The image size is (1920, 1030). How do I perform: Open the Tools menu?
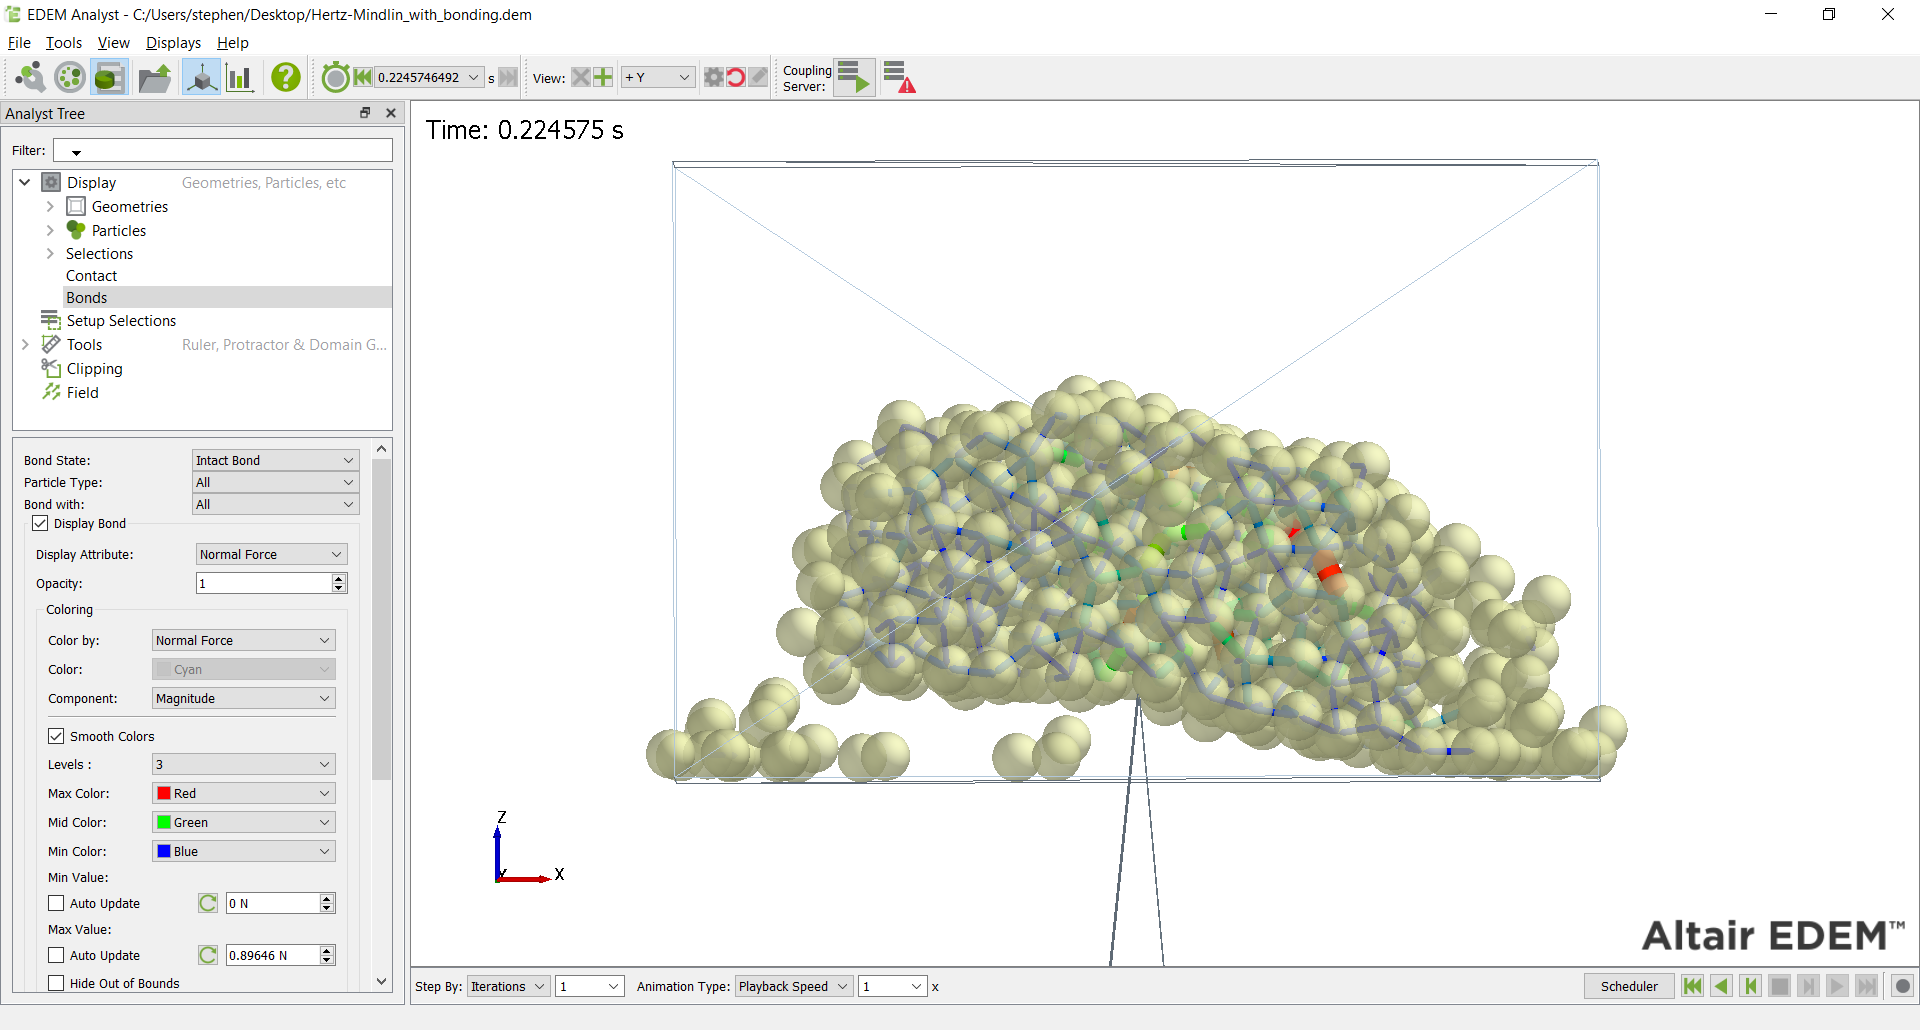point(63,43)
